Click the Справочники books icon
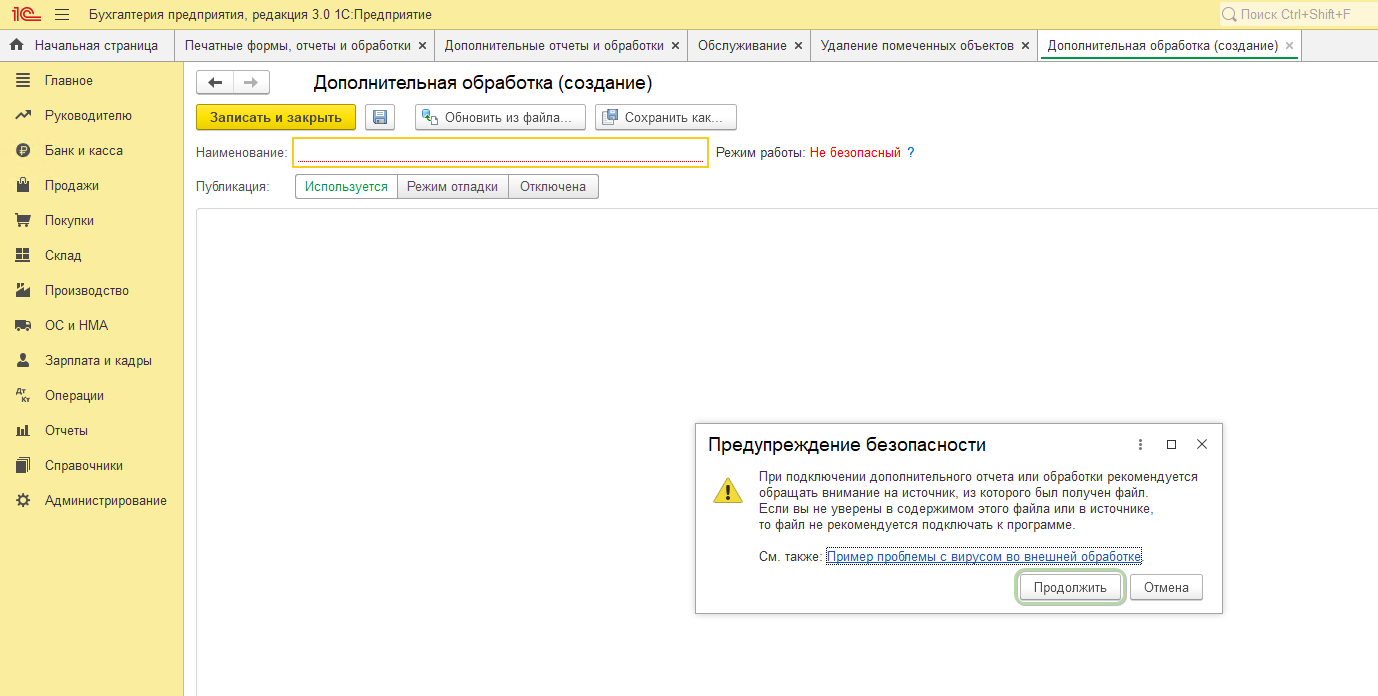 23,465
